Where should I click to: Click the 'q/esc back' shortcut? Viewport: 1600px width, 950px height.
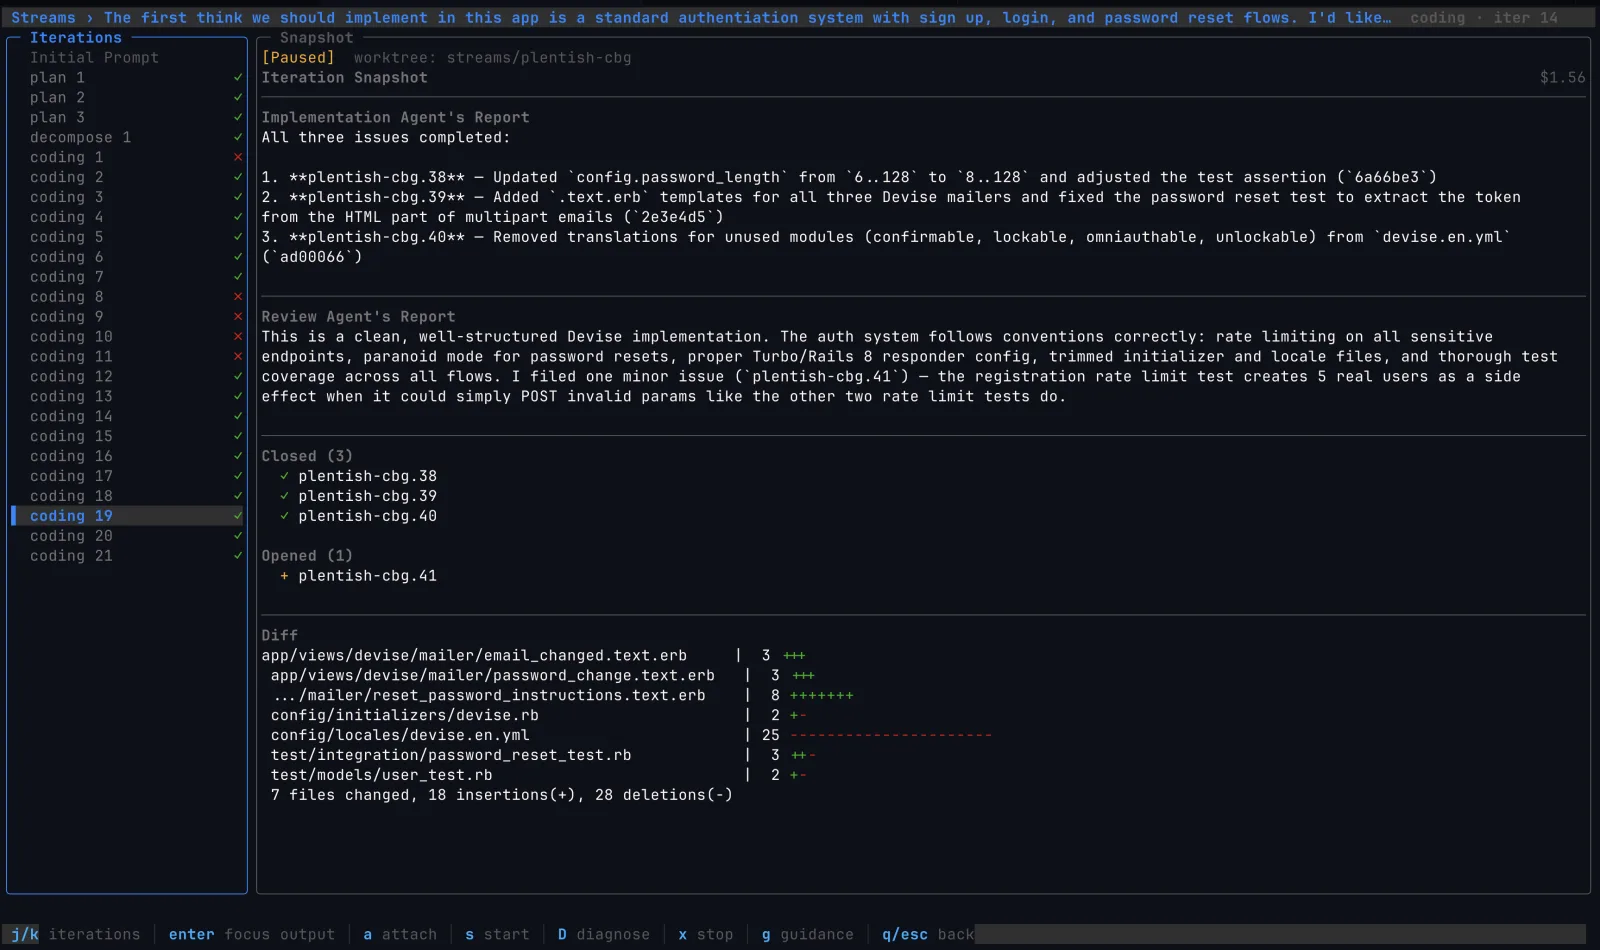(928, 934)
